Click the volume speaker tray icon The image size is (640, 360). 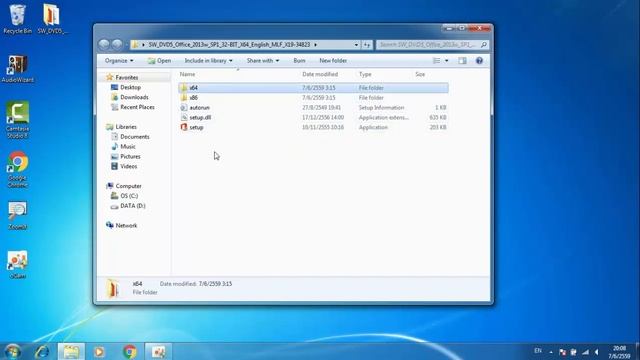(x=597, y=352)
